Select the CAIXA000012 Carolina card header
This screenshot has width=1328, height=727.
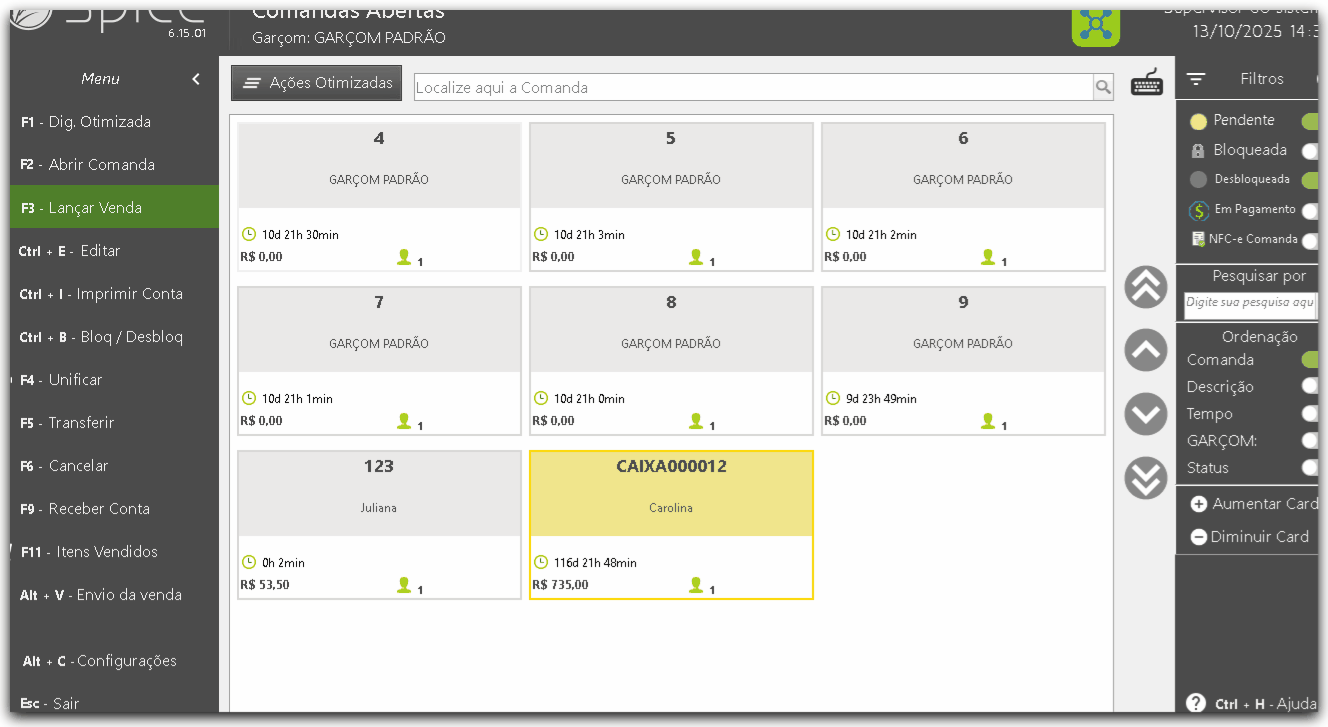pos(671,494)
